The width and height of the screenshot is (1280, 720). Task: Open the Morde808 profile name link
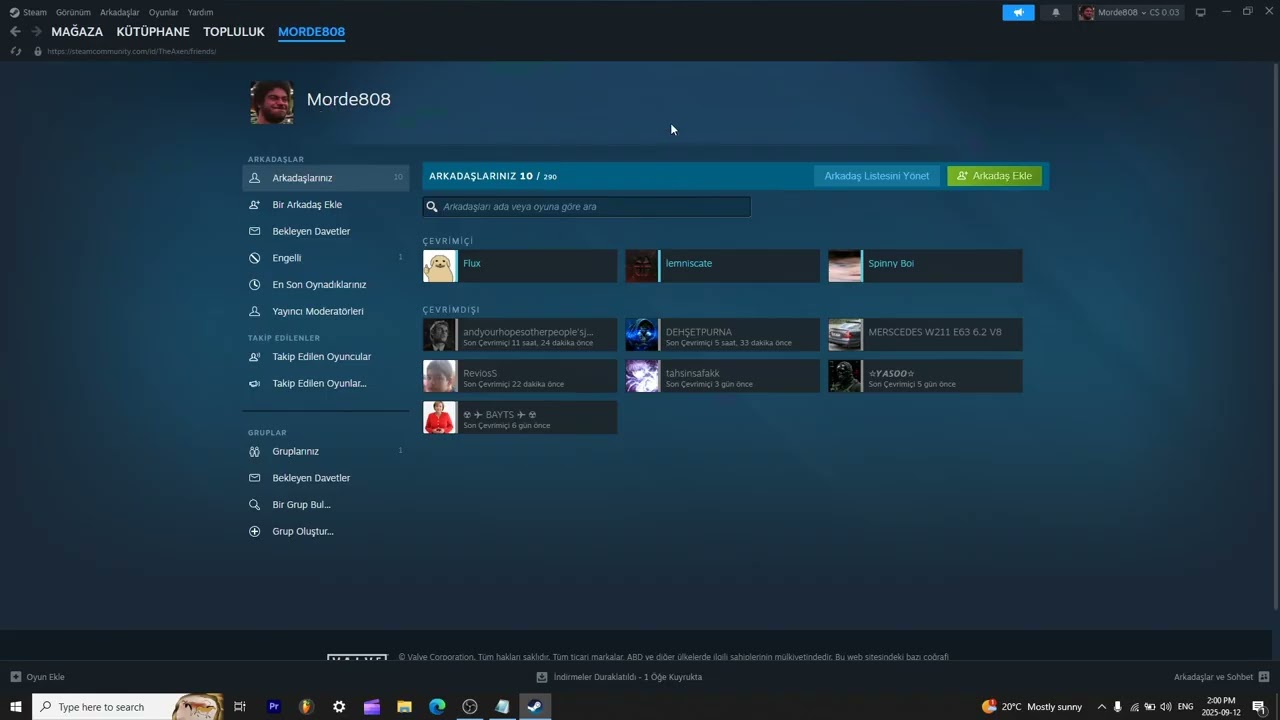348,99
